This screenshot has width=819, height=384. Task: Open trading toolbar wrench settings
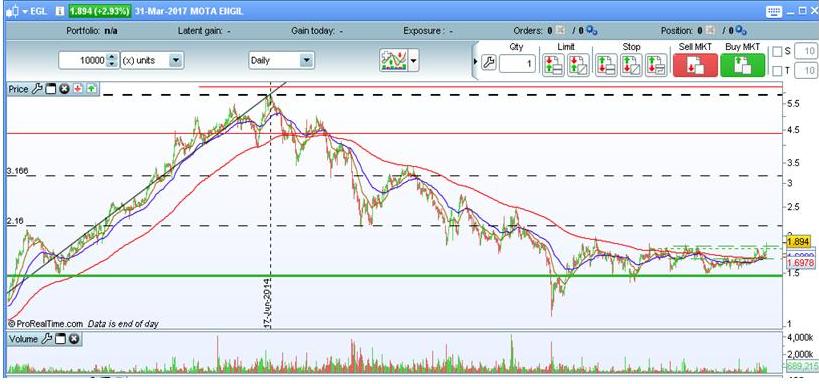[x=488, y=63]
